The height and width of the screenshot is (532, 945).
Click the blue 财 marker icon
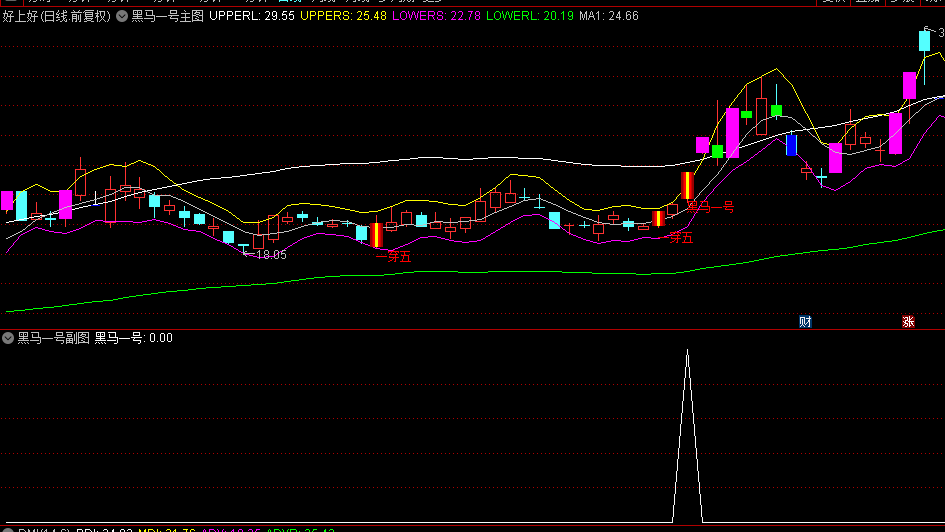(x=805, y=322)
